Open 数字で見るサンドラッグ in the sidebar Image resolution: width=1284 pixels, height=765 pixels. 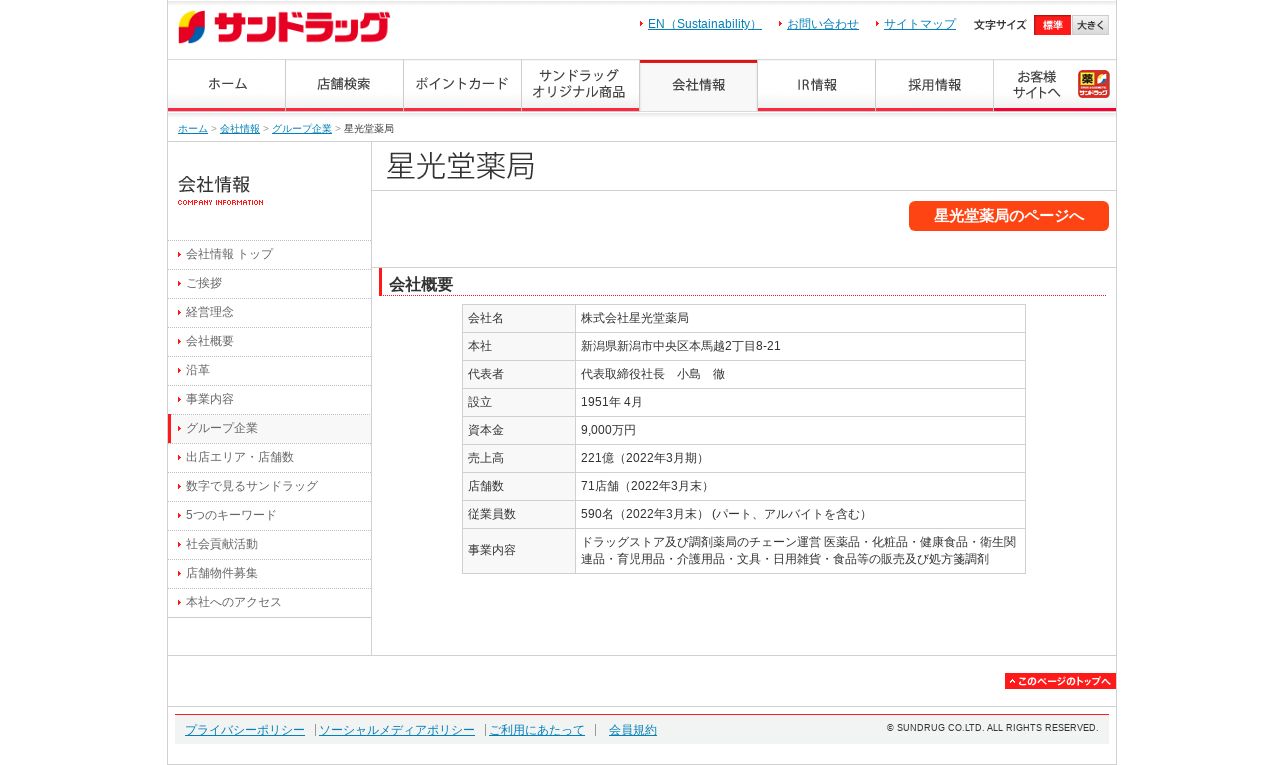click(x=270, y=487)
